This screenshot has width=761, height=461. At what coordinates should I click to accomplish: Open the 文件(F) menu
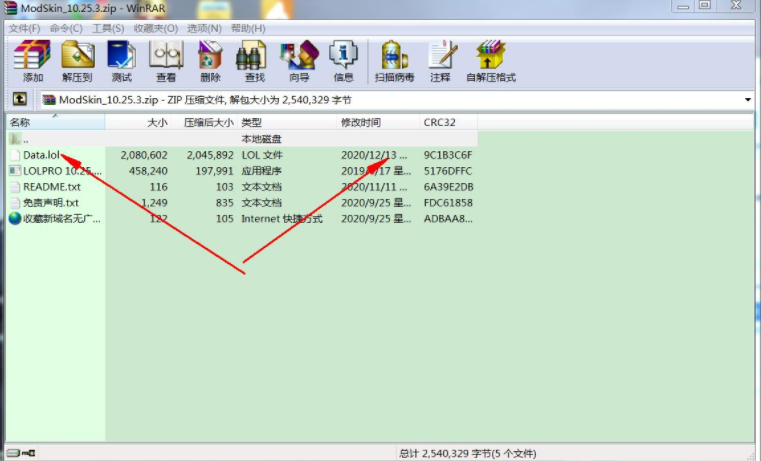click(23, 28)
